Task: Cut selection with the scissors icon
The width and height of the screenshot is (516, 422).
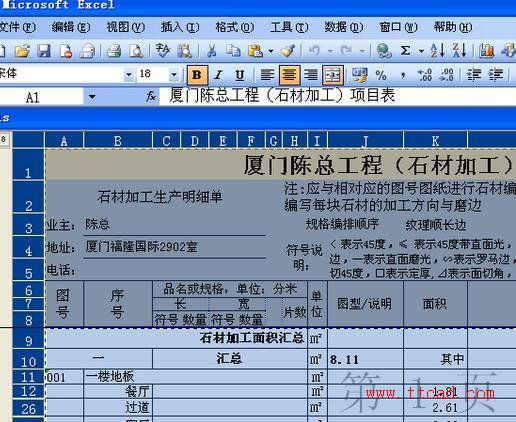Action: point(211,51)
